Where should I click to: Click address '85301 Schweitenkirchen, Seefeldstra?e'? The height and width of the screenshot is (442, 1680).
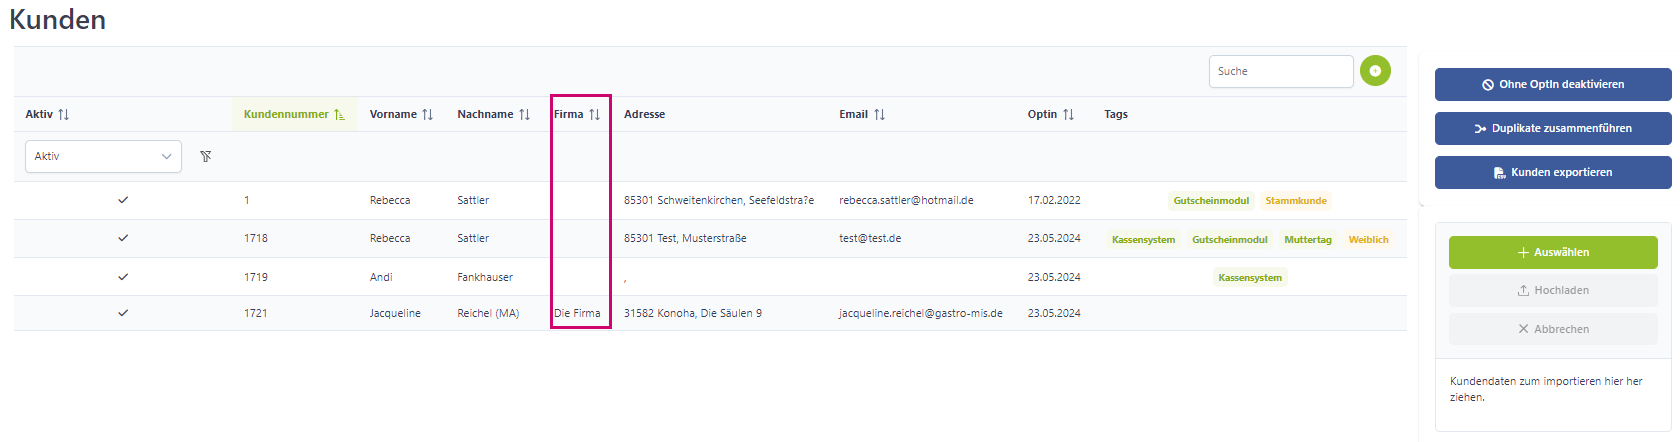click(719, 200)
